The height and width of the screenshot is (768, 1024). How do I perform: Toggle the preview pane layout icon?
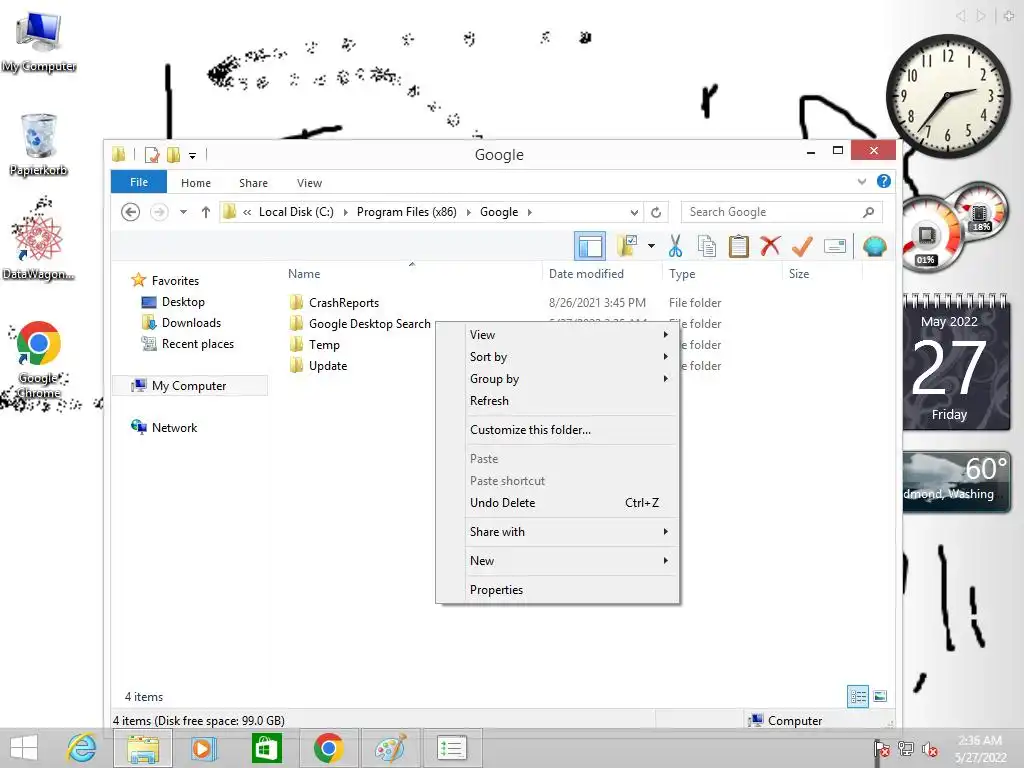point(590,246)
